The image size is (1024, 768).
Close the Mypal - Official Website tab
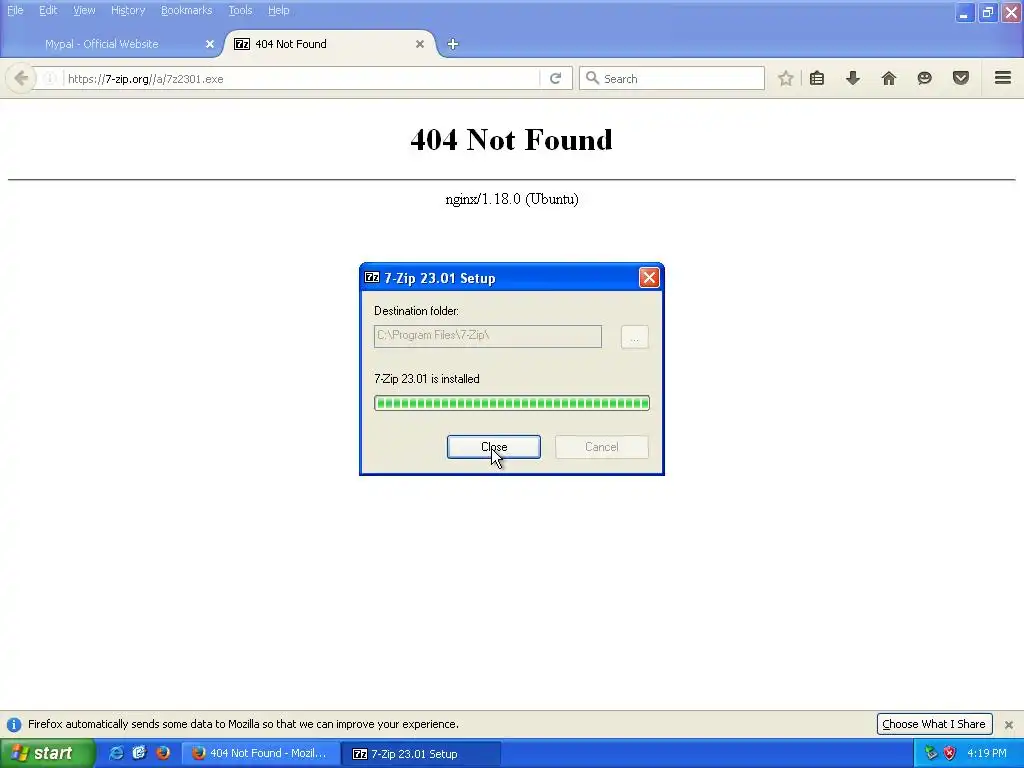point(210,44)
